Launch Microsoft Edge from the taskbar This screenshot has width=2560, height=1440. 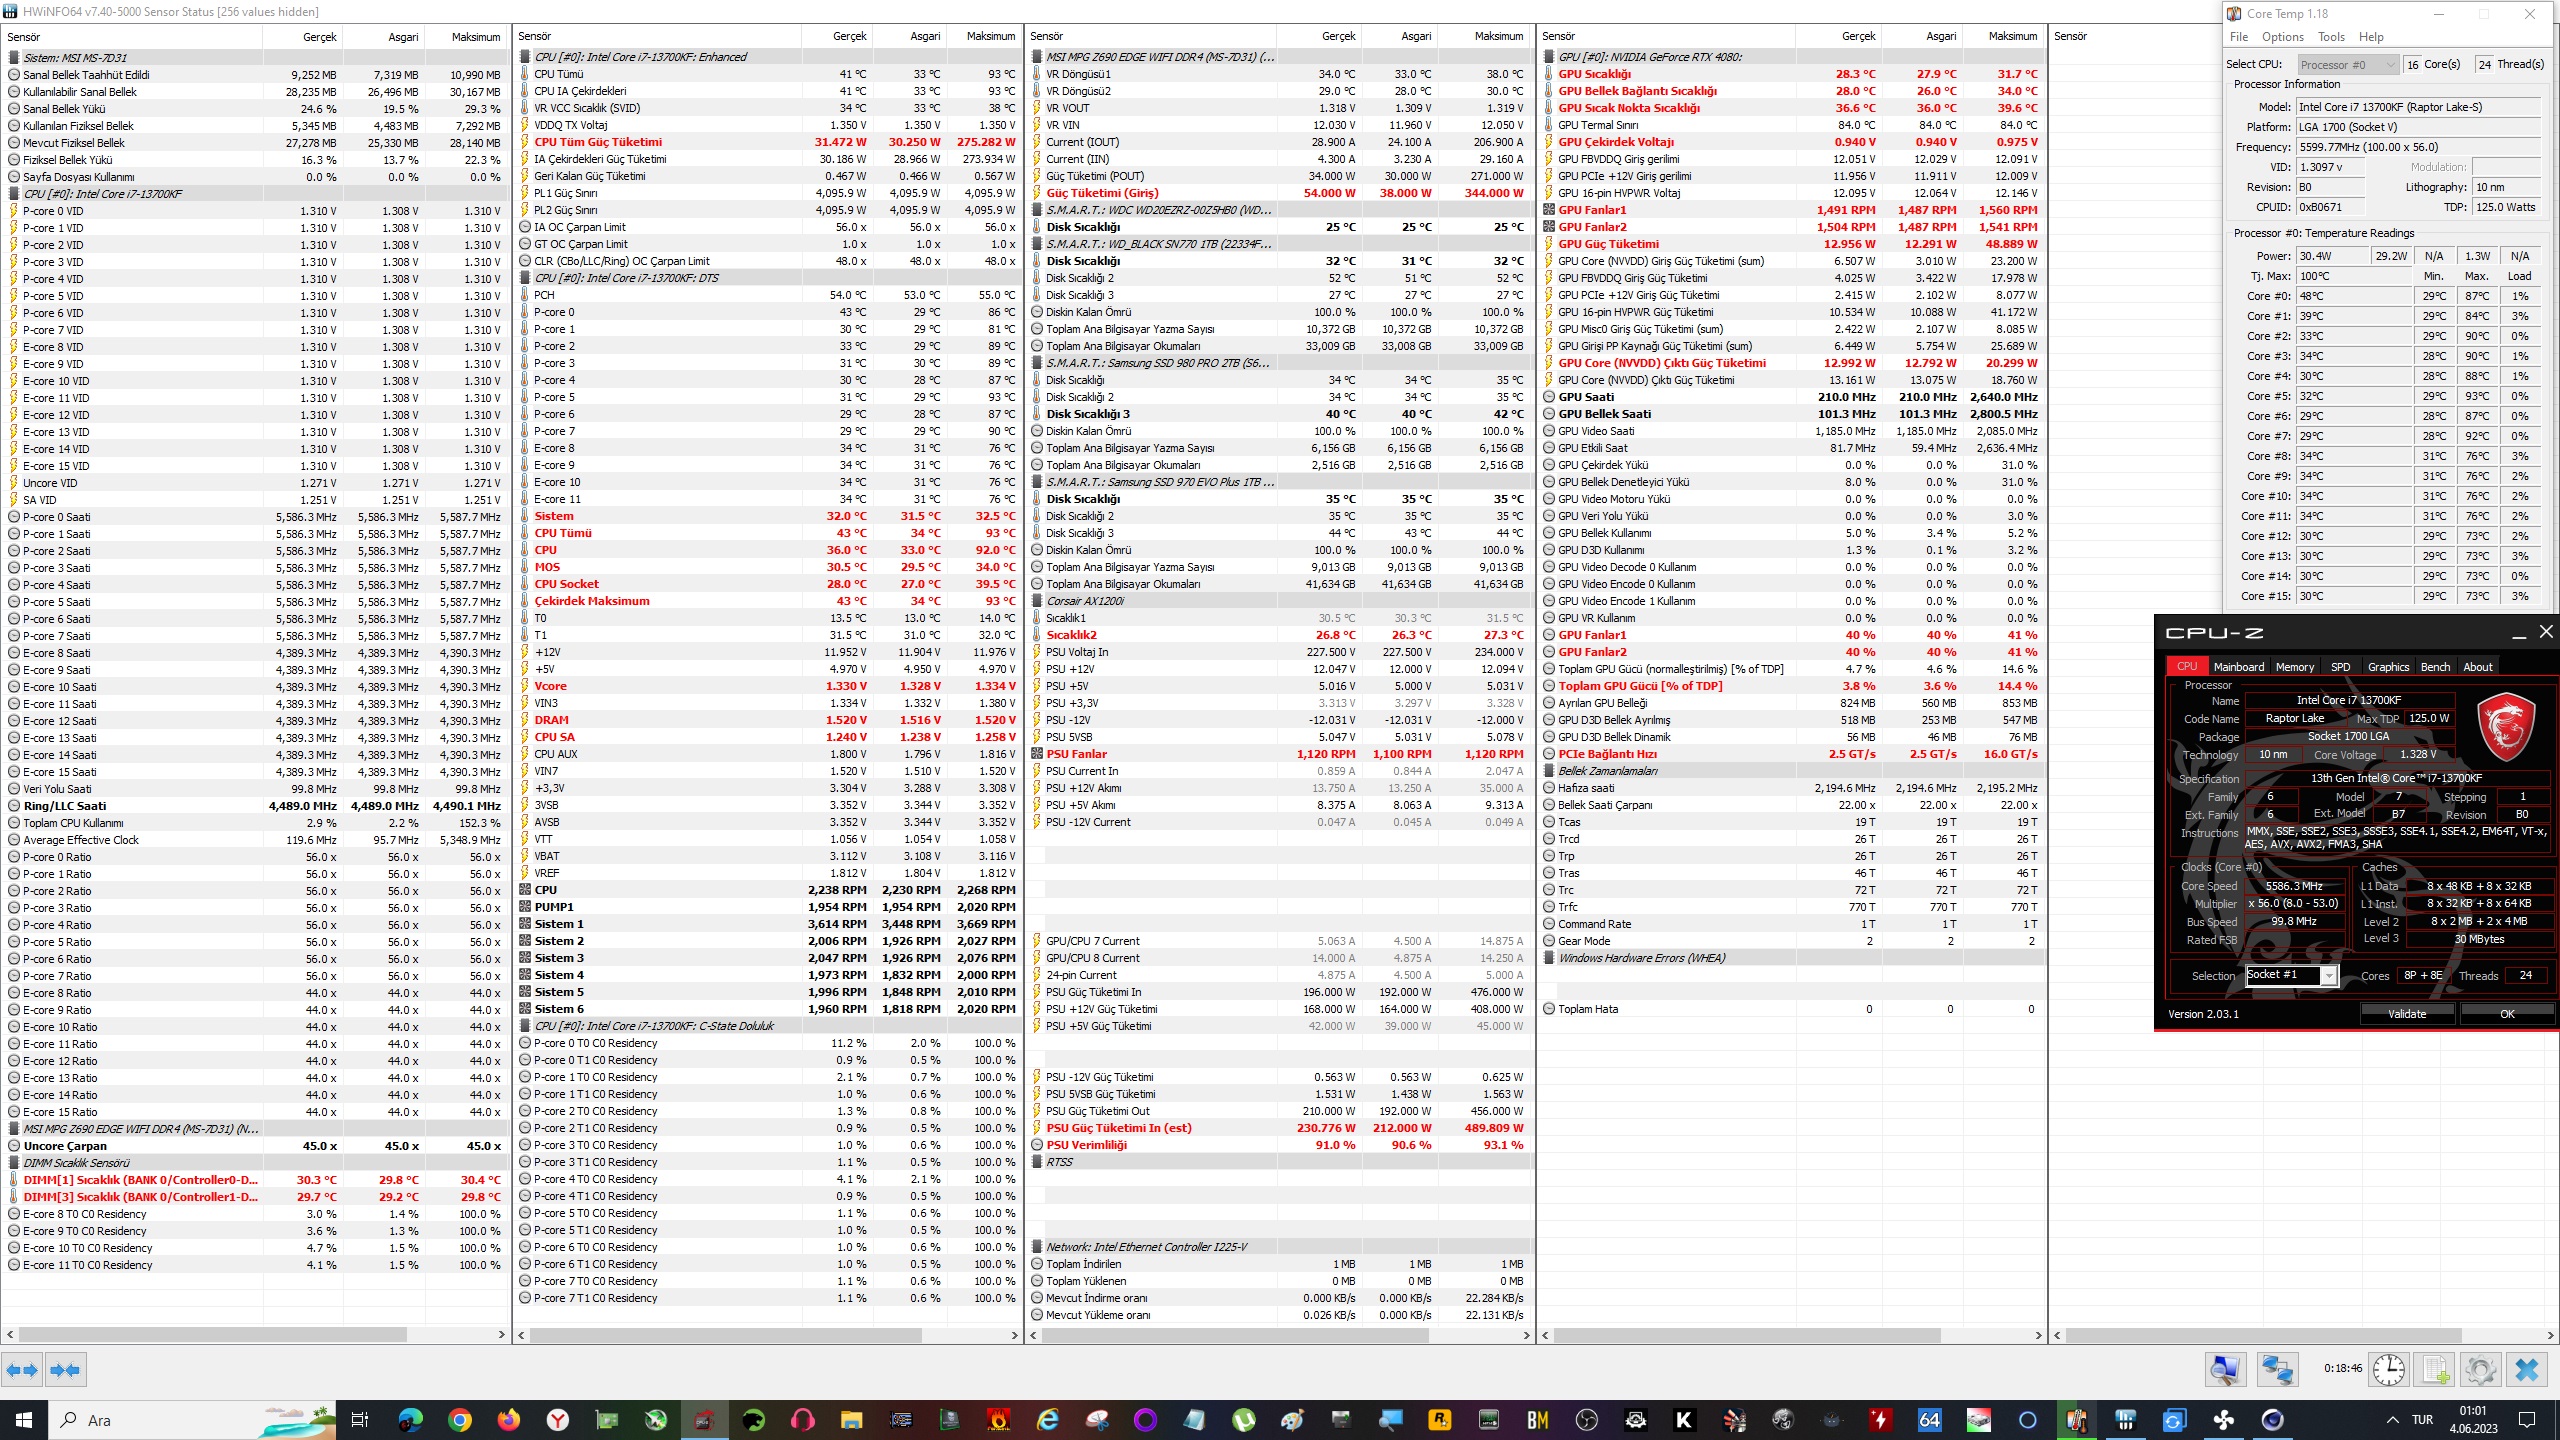(410, 1420)
